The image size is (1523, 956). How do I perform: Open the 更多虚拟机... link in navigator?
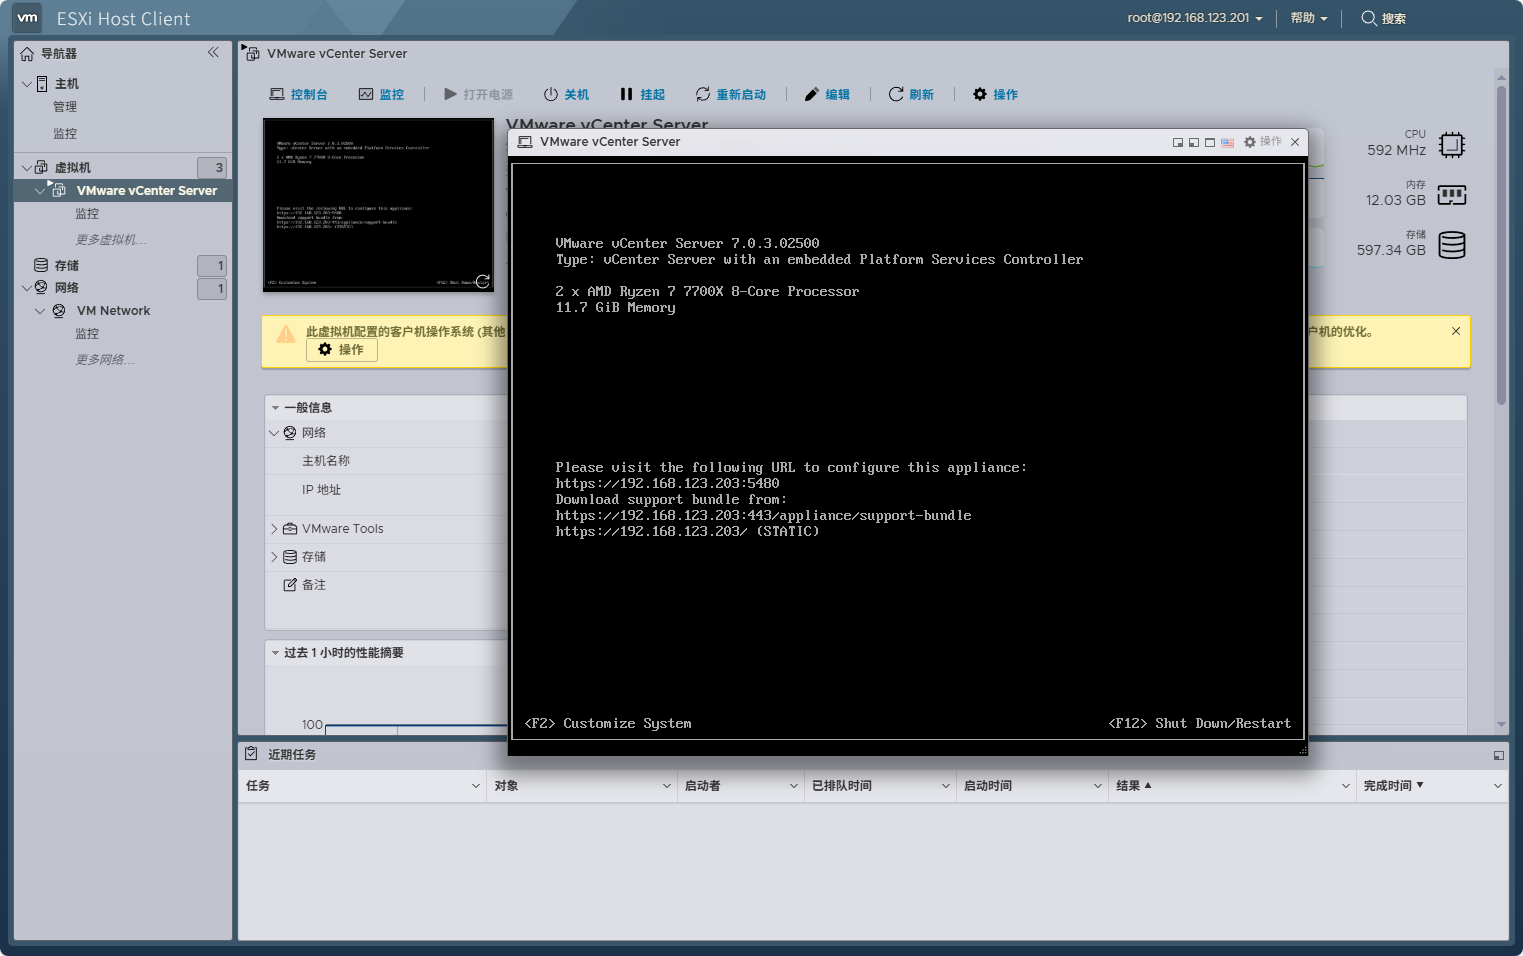110,240
